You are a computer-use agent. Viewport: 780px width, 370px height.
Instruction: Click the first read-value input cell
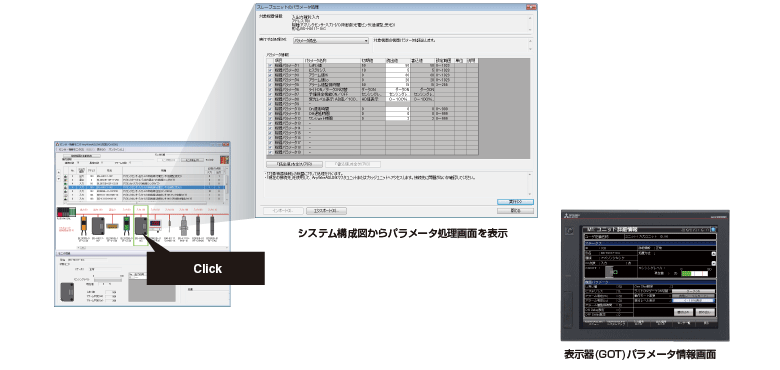(x=397, y=66)
